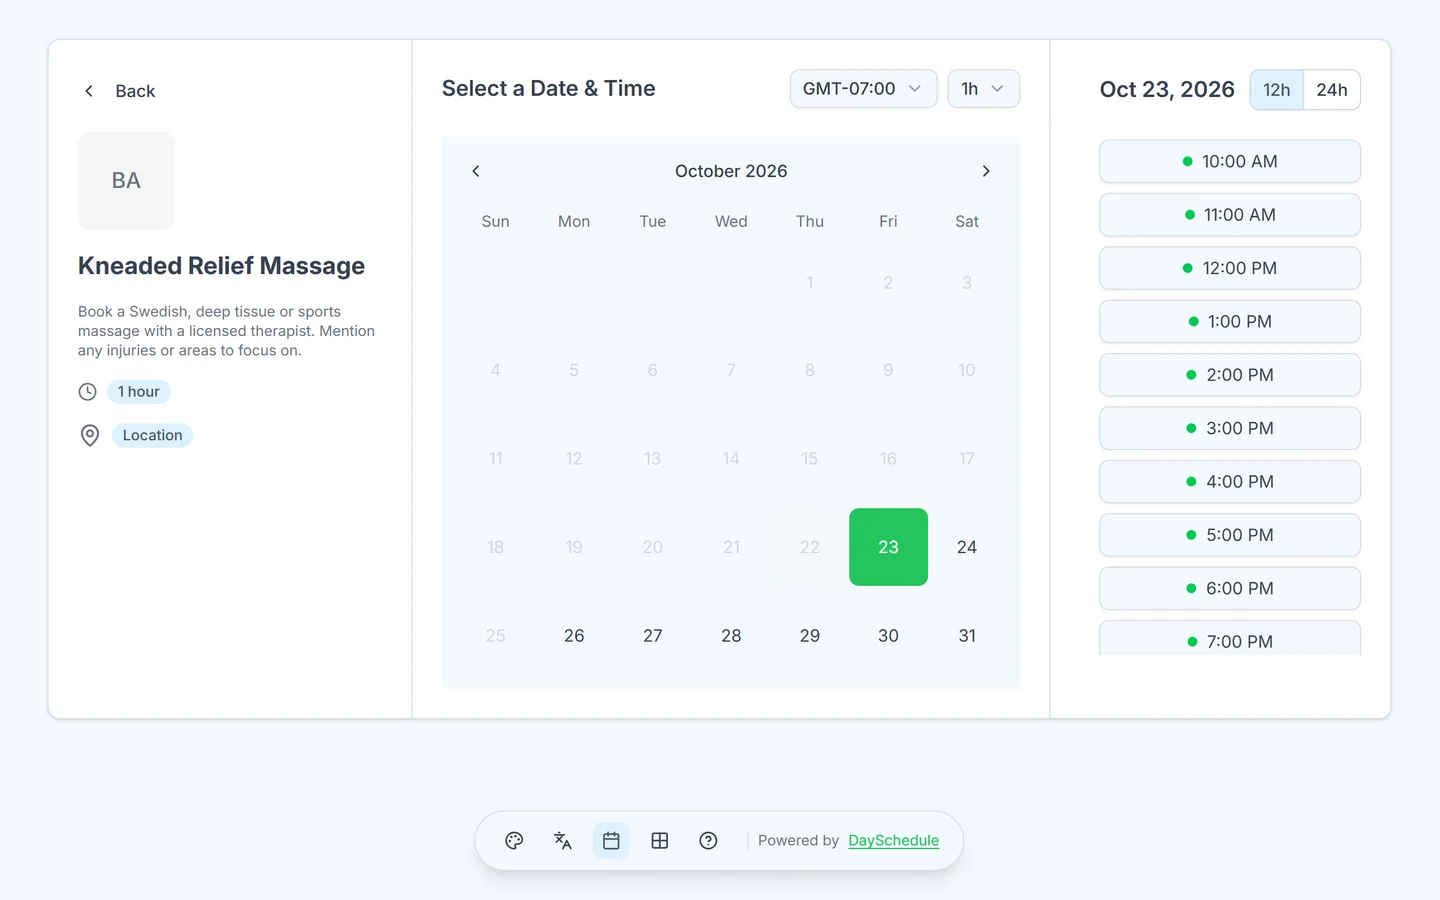Click the location pin icon
This screenshot has width=1440, height=900.
90,435
